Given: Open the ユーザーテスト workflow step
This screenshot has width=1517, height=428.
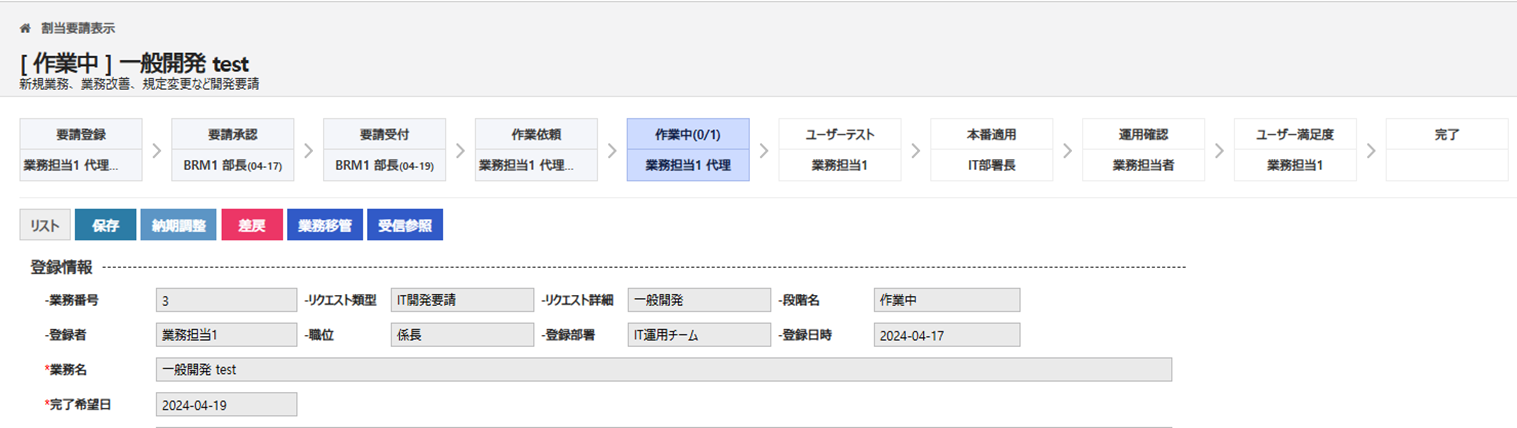Looking at the screenshot, I should (840, 149).
